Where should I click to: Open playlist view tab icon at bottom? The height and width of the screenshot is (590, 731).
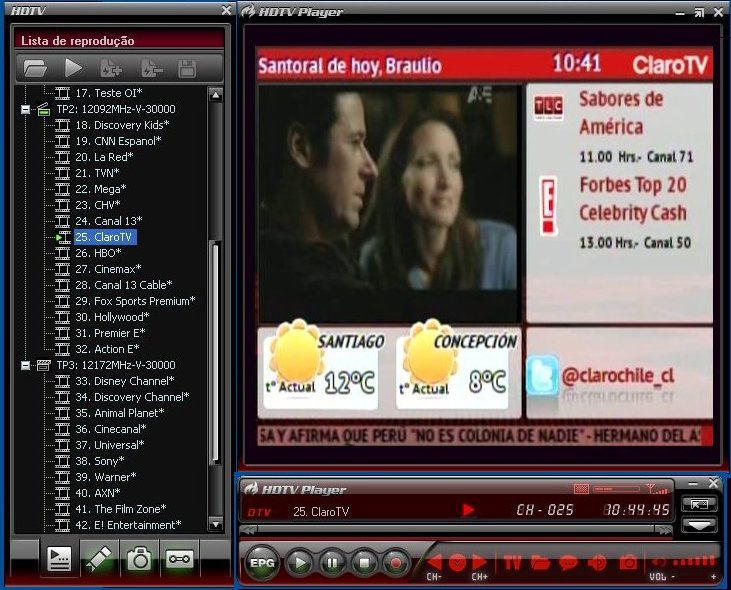[60, 558]
